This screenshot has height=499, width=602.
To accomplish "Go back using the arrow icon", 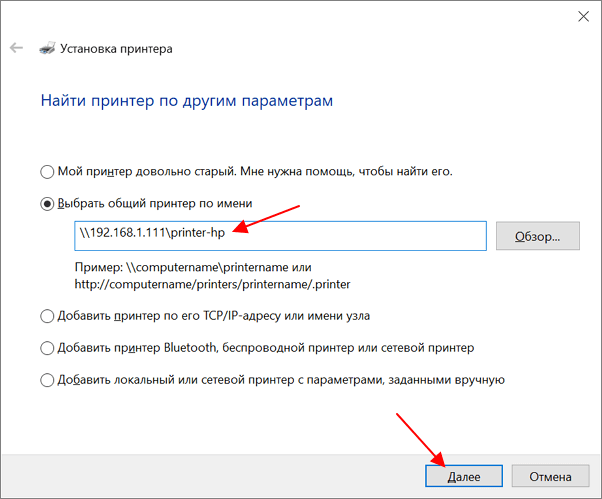I will pos(17,48).
